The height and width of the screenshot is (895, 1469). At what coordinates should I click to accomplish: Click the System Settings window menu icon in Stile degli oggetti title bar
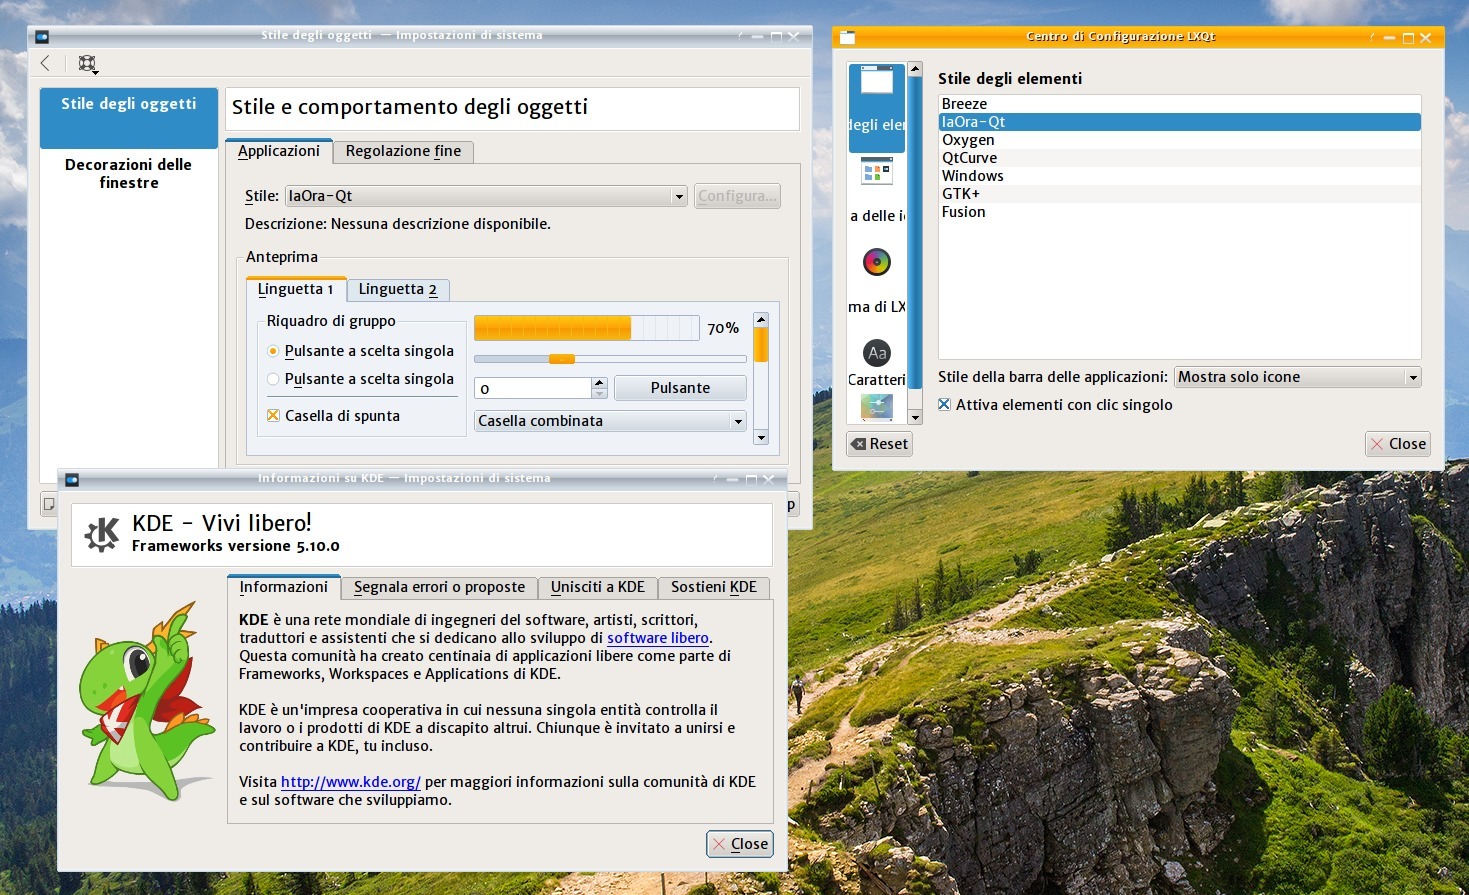coord(42,36)
